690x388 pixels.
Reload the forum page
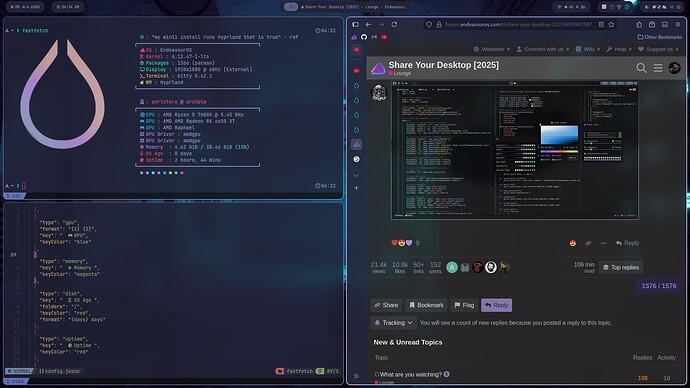click(394, 25)
